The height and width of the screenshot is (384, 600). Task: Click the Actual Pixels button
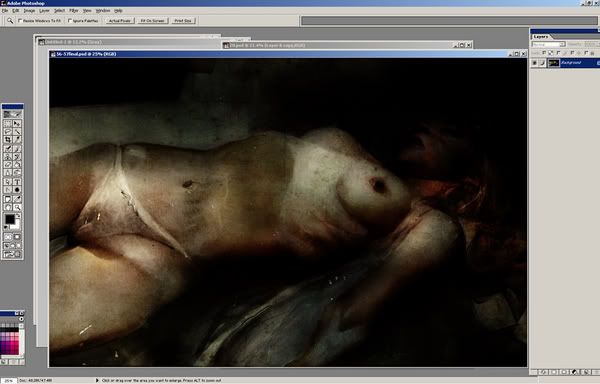(120, 21)
